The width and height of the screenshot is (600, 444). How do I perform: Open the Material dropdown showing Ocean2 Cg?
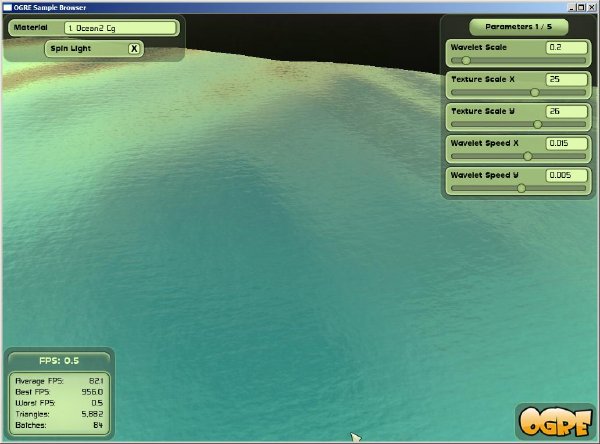(120, 28)
